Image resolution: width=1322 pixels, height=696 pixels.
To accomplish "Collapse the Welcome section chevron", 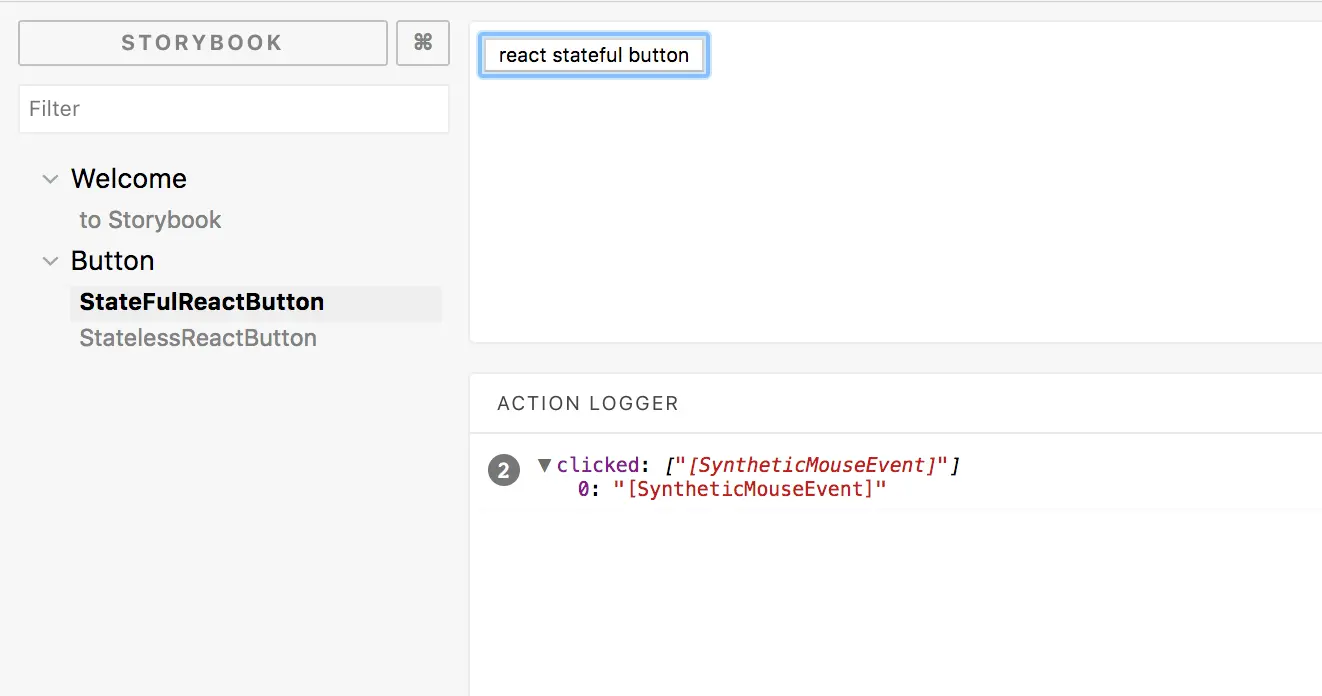I will (50, 179).
